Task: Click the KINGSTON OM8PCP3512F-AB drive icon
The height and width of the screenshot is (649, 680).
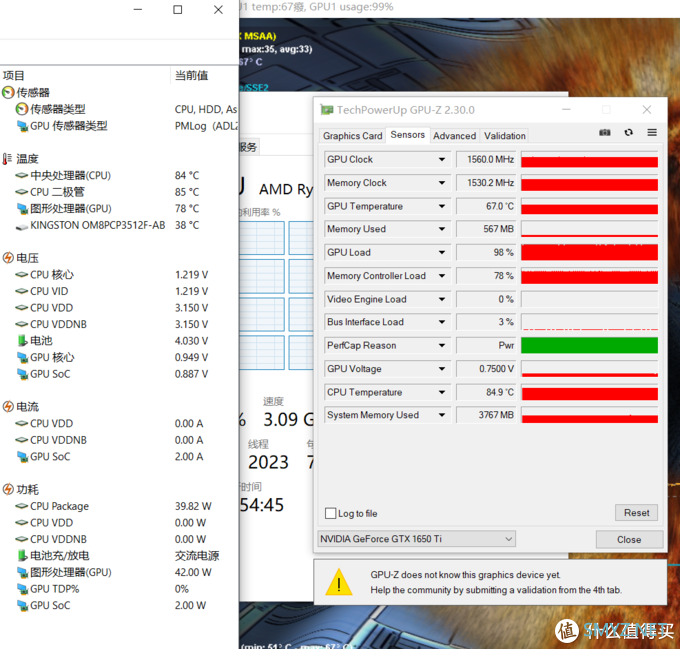Action: click(22, 226)
